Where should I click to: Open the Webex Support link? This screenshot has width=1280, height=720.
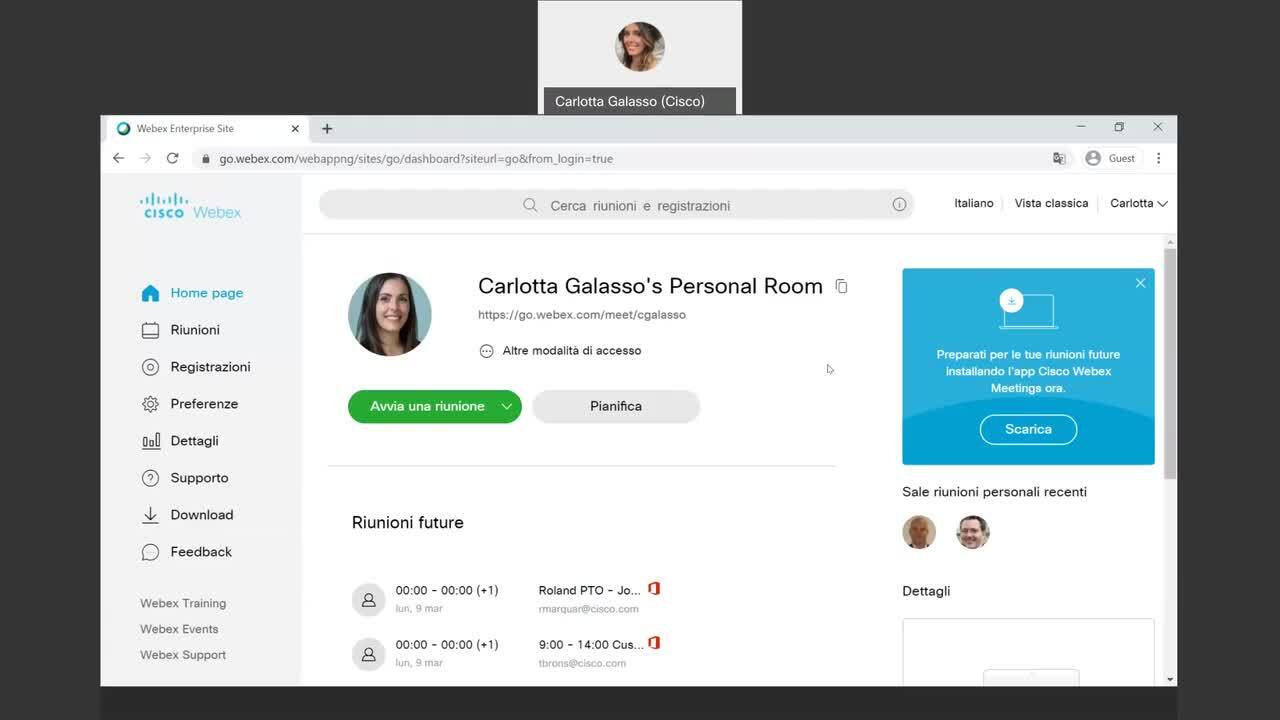183,655
